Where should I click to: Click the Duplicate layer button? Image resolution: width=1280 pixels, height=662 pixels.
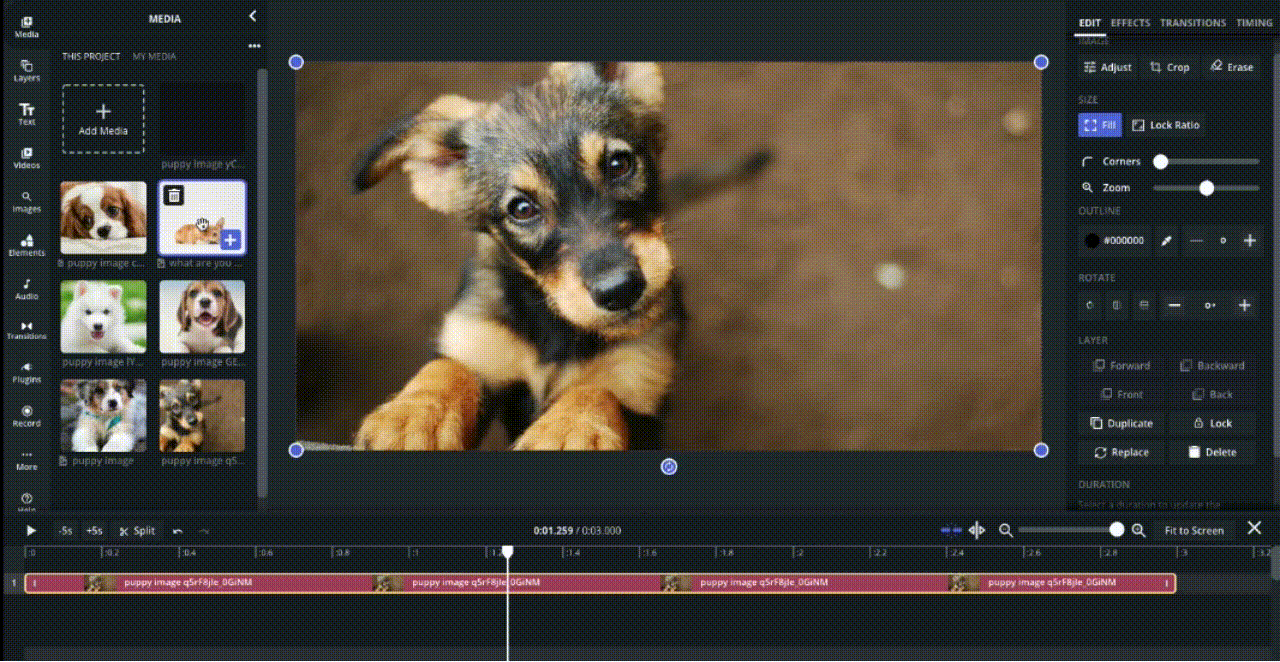[x=1121, y=423]
